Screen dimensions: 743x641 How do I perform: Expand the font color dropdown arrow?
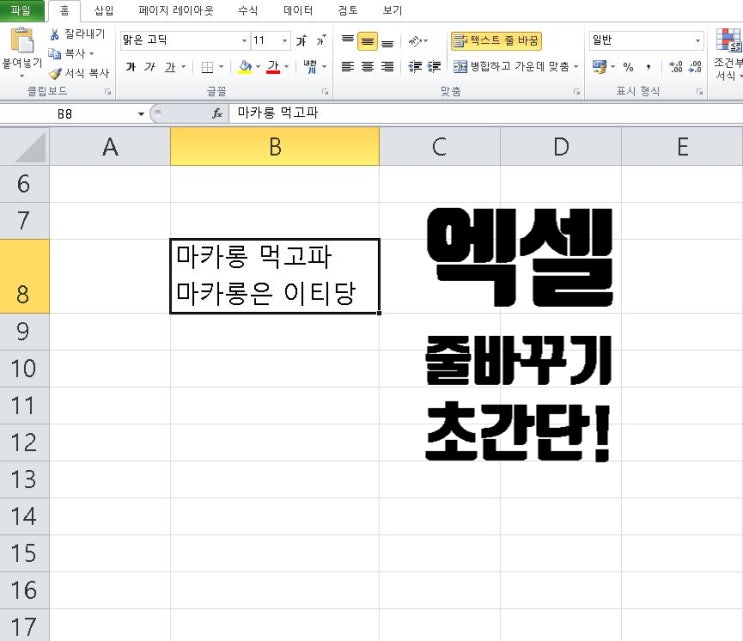pos(286,67)
